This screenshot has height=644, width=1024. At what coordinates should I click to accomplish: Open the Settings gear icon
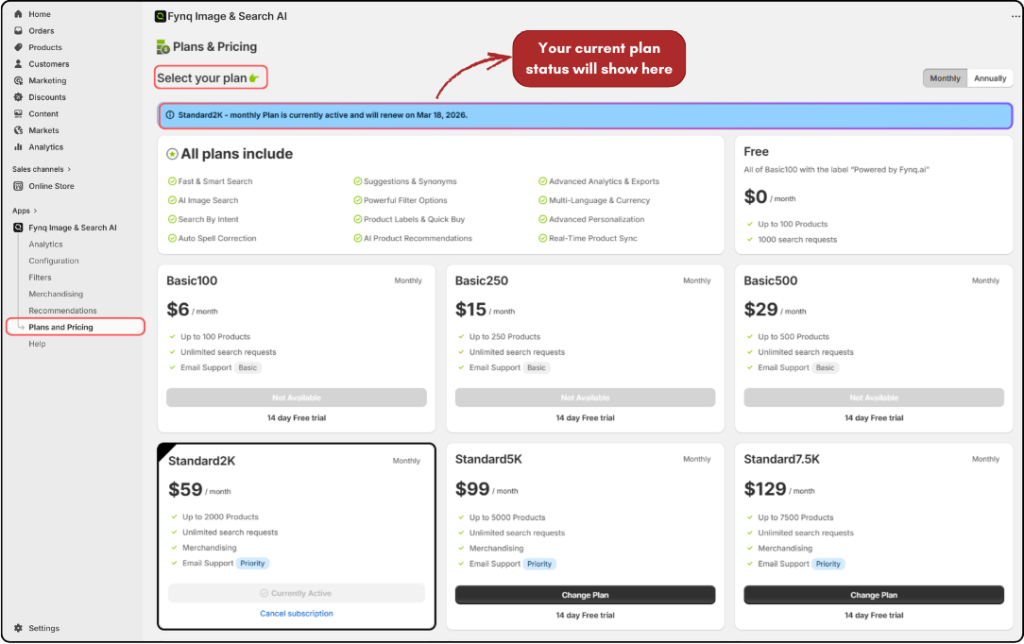pos(18,628)
